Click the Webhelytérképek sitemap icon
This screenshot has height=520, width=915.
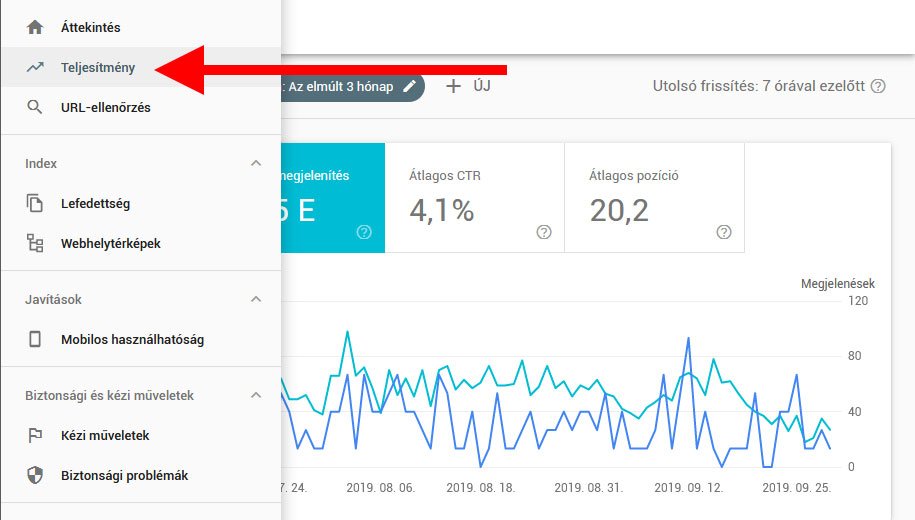[x=35, y=244]
